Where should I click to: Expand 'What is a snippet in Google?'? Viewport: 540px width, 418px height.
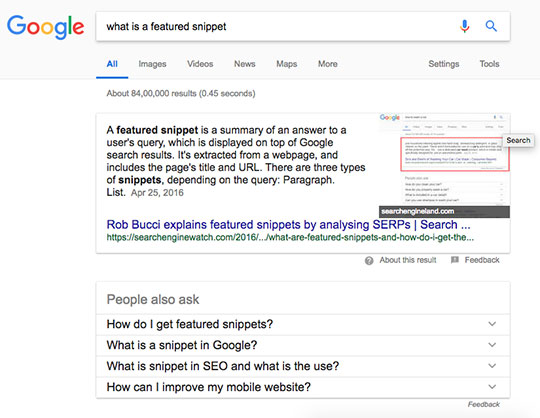303,345
